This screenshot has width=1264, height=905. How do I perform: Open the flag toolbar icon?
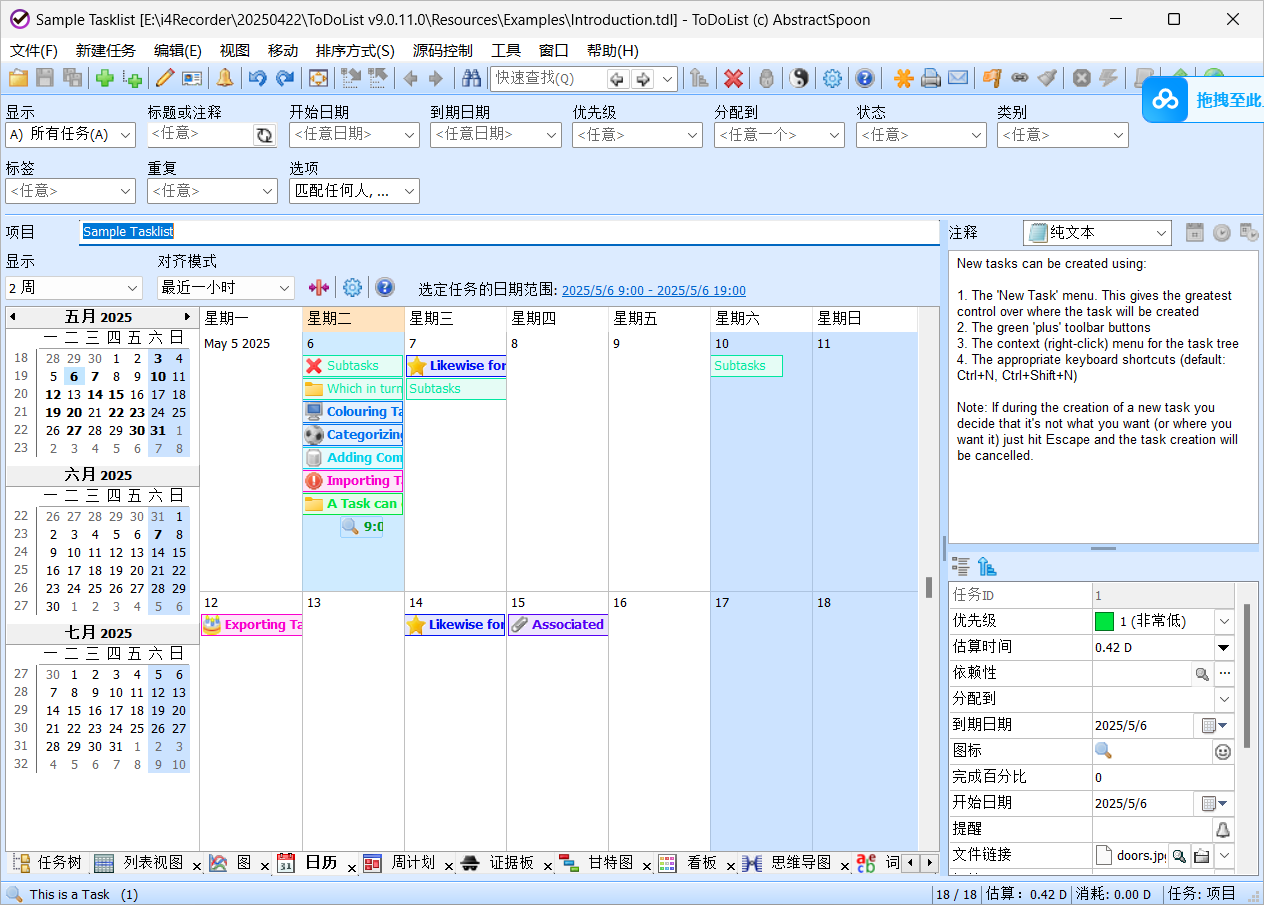[991, 78]
